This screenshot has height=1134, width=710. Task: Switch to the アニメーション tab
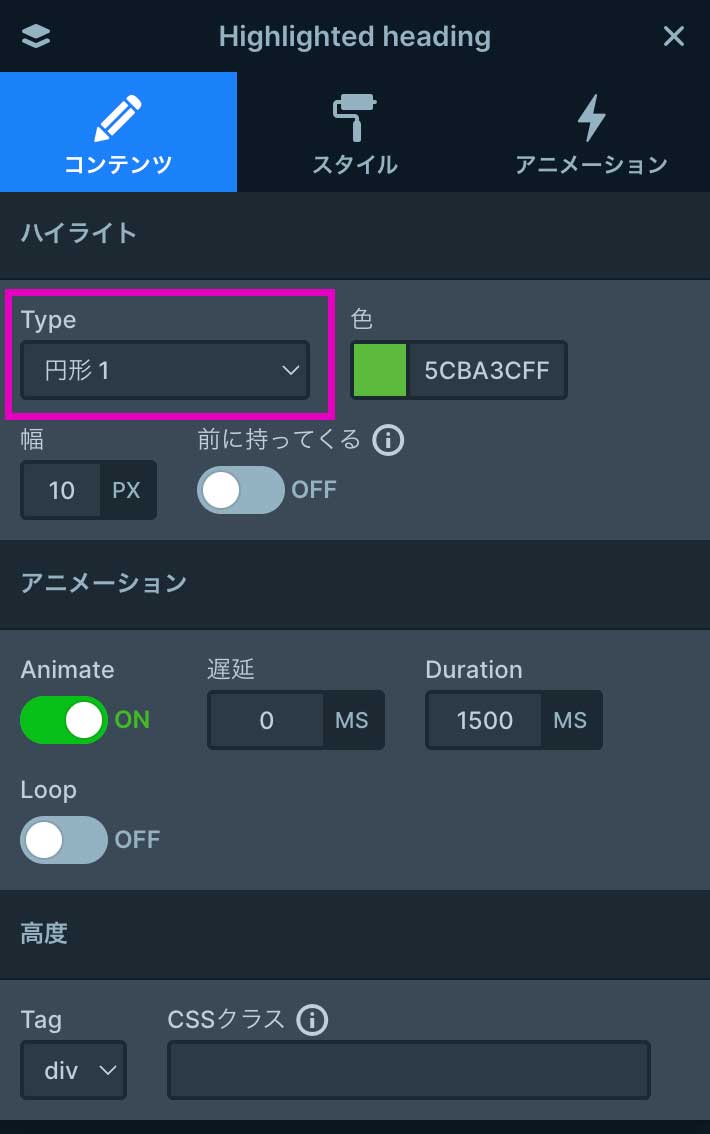591,163
